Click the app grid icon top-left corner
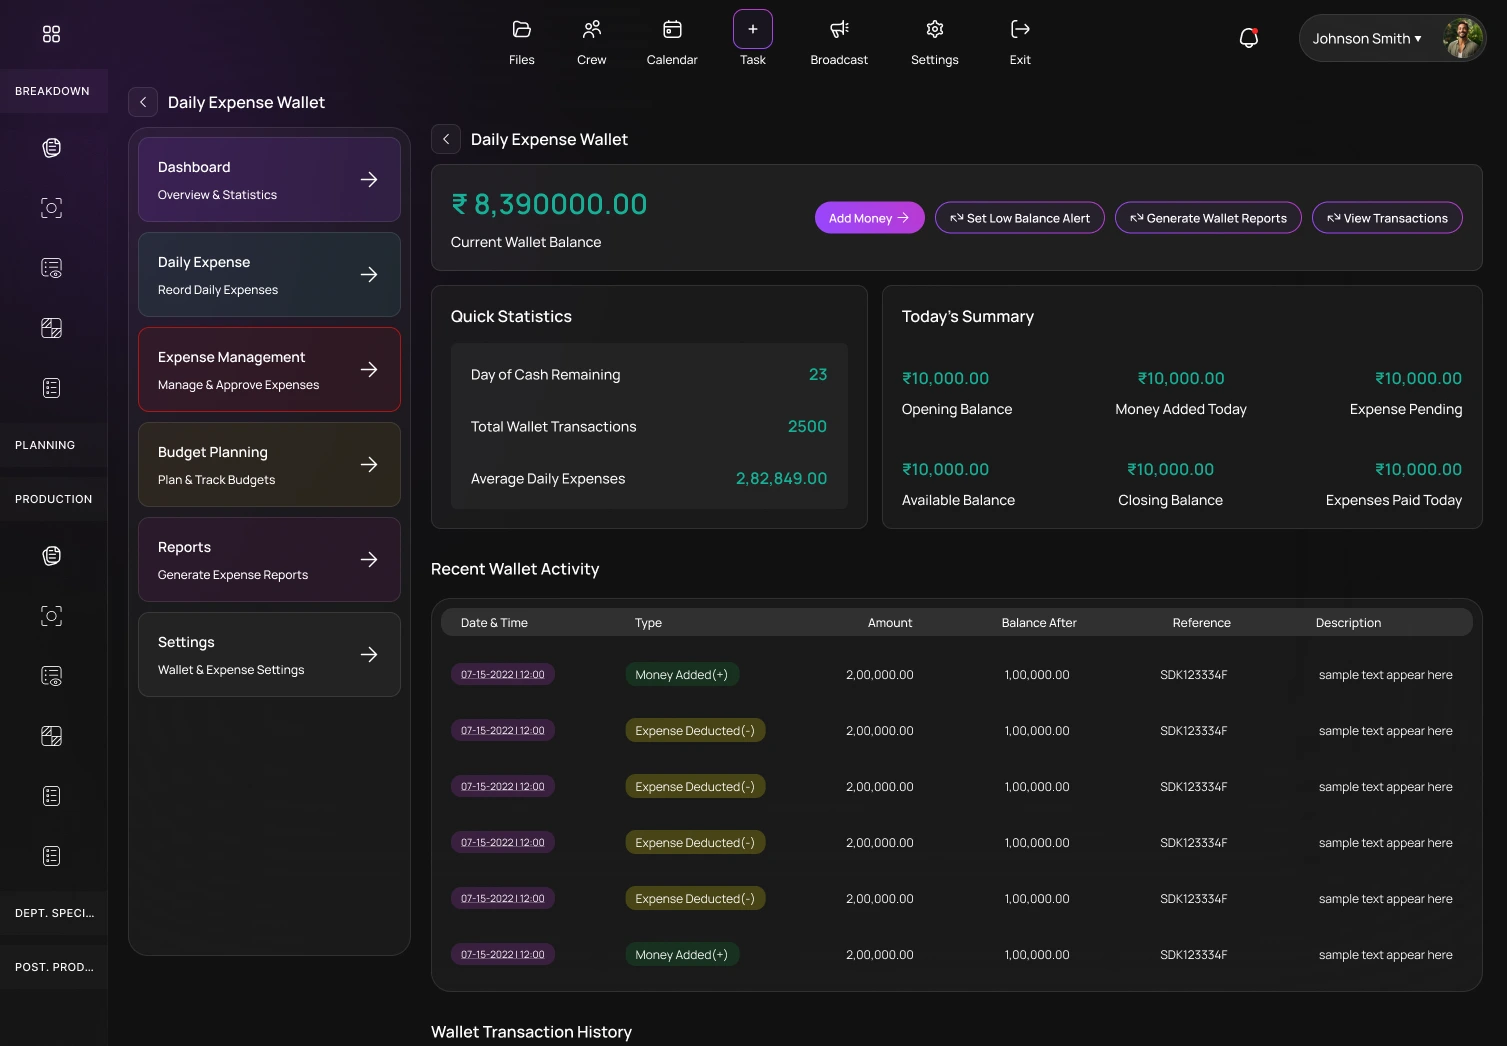The width and height of the screenshot is (1507, 1046). [x=51, y=33]
